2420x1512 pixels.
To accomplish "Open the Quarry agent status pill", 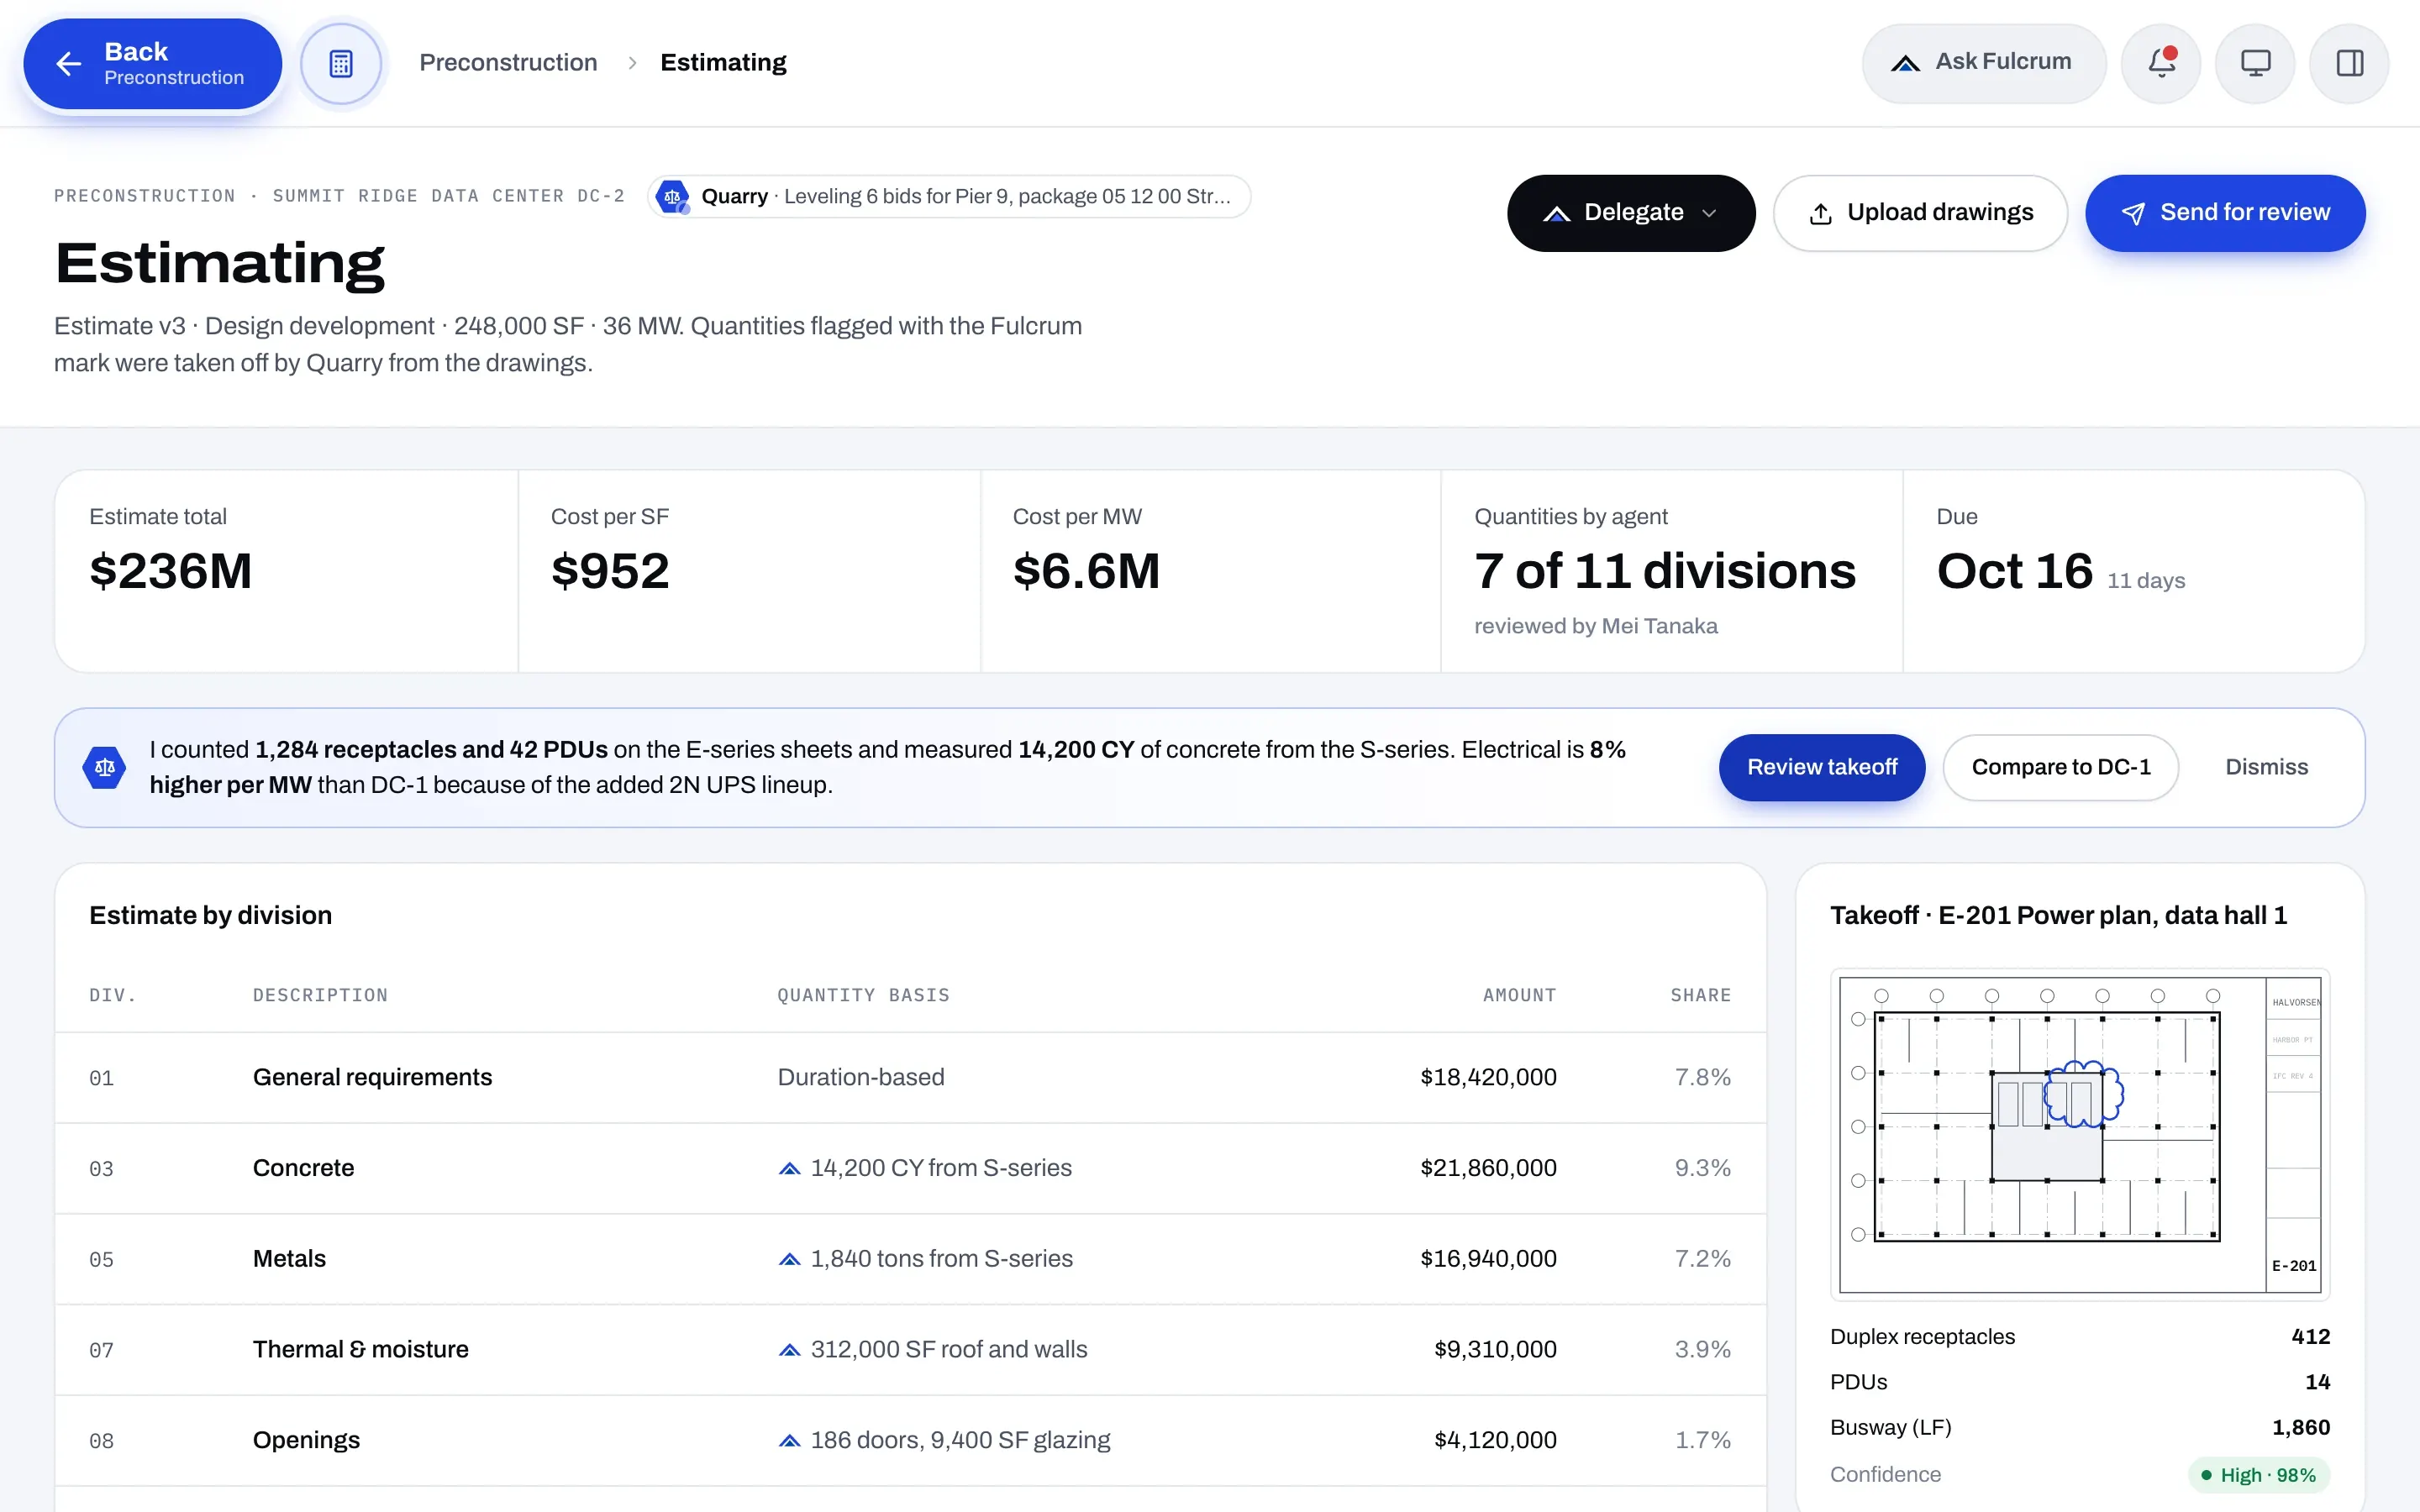I will point(949,196).
